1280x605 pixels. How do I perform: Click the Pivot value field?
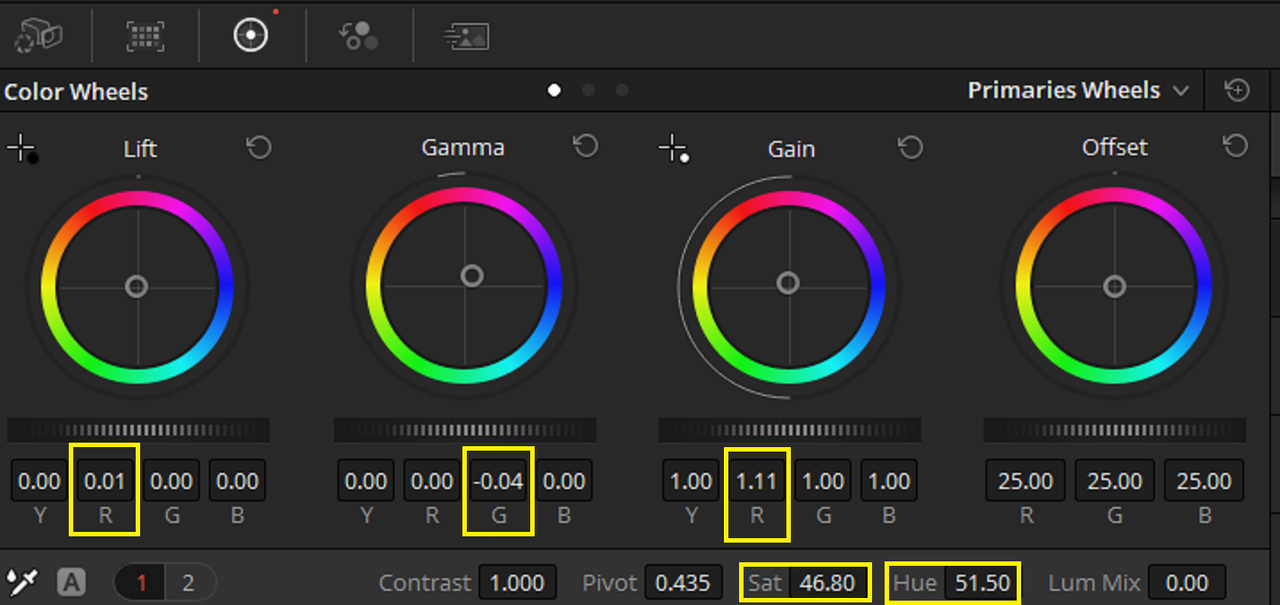tap(684, 582)
